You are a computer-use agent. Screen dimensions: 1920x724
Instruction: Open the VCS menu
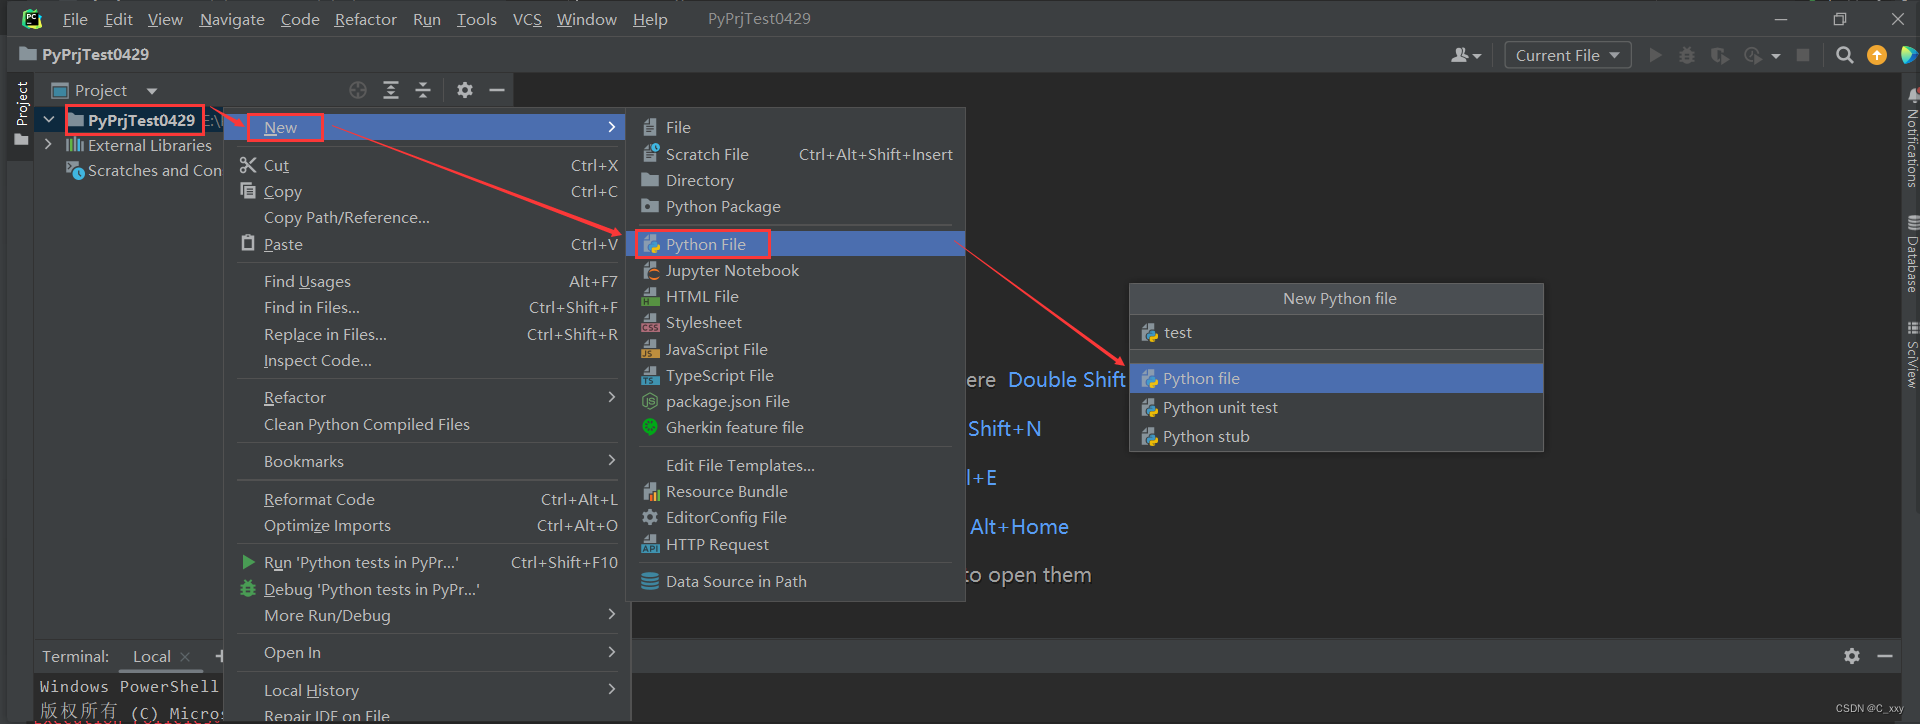[527, 19]
